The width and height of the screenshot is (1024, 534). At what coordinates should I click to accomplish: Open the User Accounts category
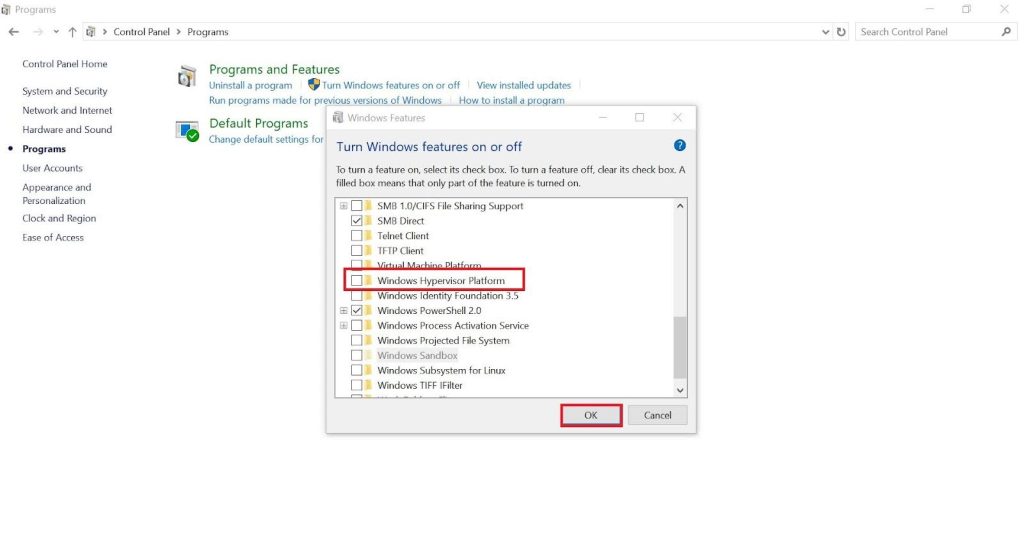52,168
